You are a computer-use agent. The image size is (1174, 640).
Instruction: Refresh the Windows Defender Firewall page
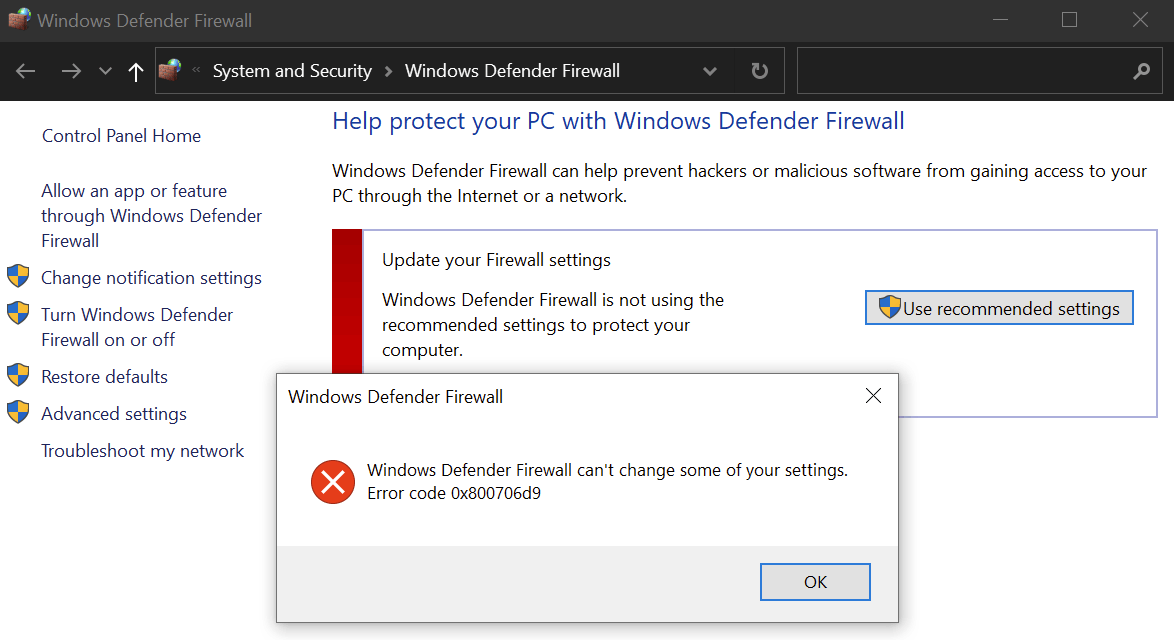tap(760, 71)
